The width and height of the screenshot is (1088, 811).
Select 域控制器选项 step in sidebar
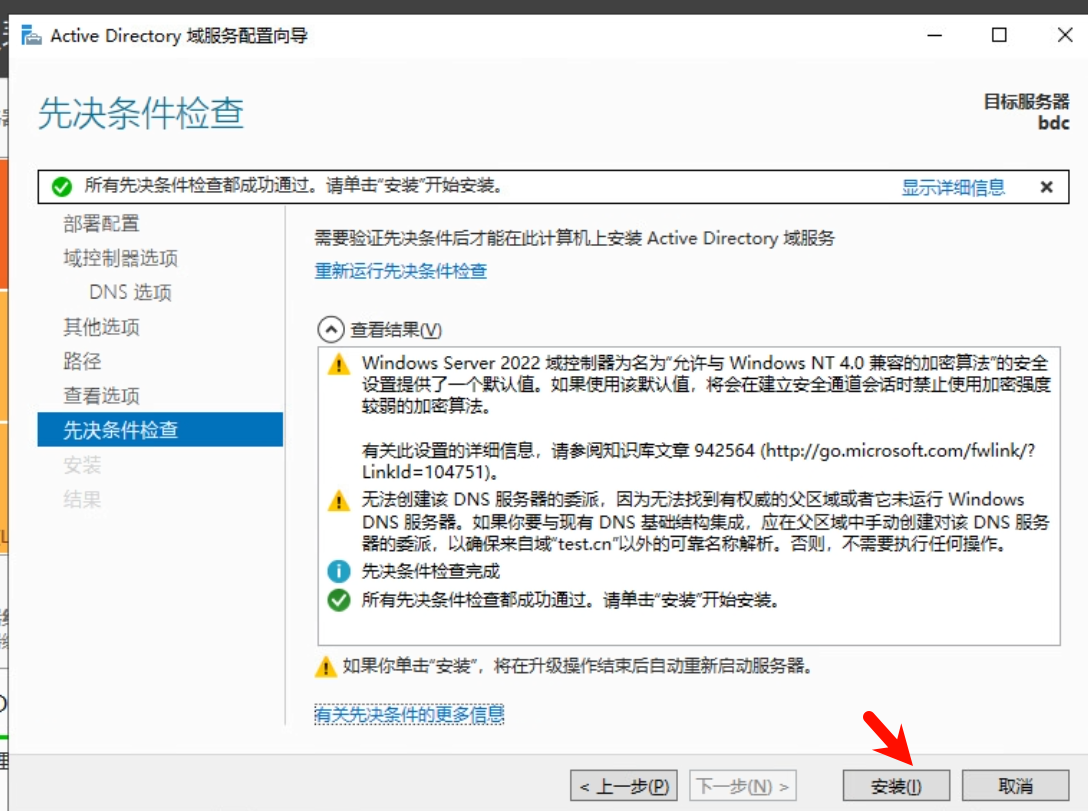click(121, 258)
